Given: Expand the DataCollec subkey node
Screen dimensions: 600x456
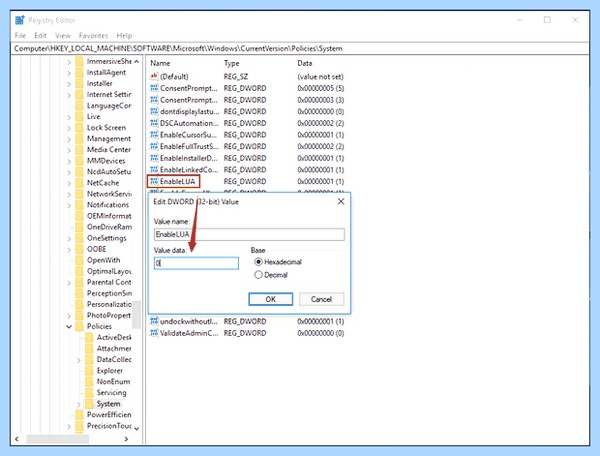Looking at the screenshot, I should (79, 360).
